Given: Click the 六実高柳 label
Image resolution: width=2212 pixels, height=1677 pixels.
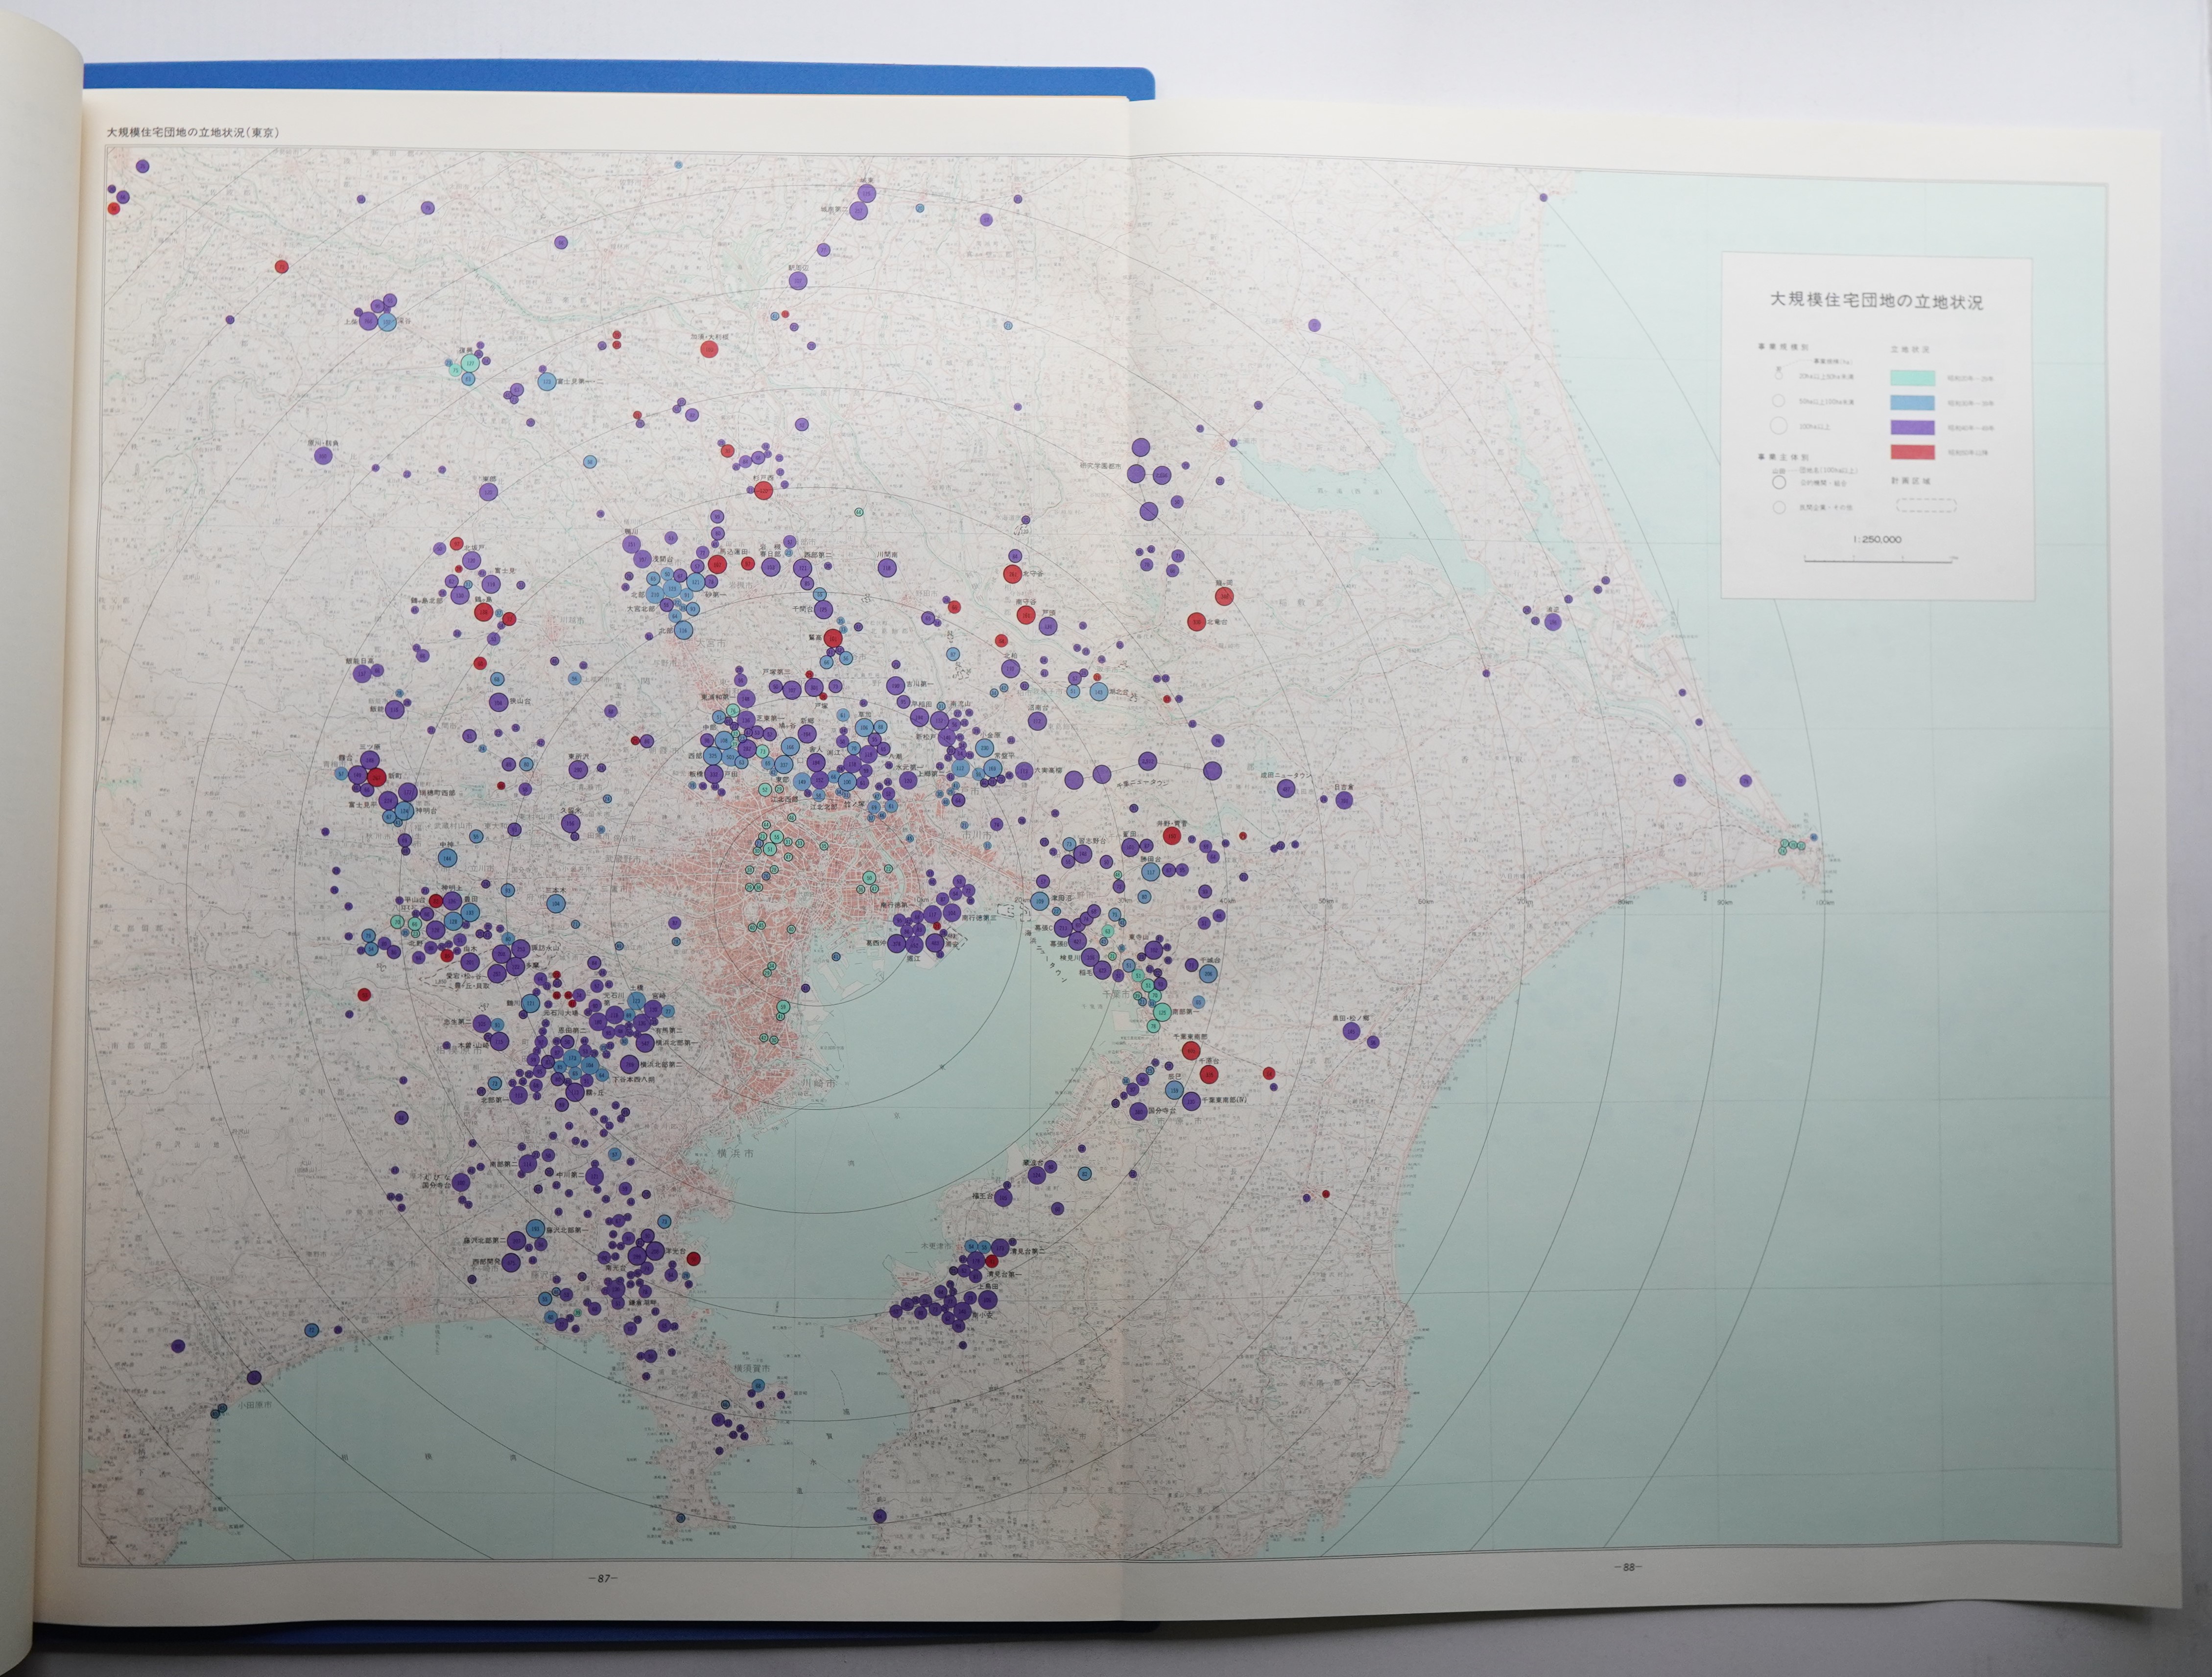Looking at the screenshot, I should click(x=1049, y=771).
